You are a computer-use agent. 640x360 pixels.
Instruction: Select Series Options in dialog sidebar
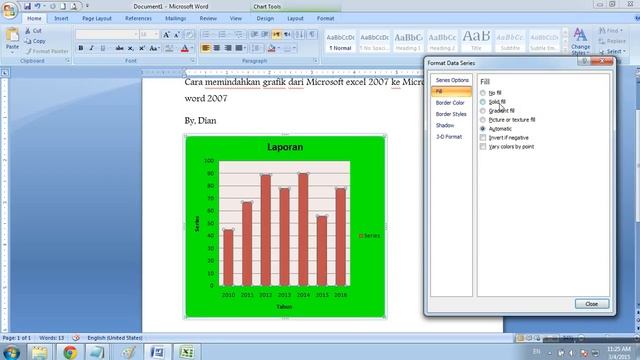pyautogui.click(x=452, y=80)
